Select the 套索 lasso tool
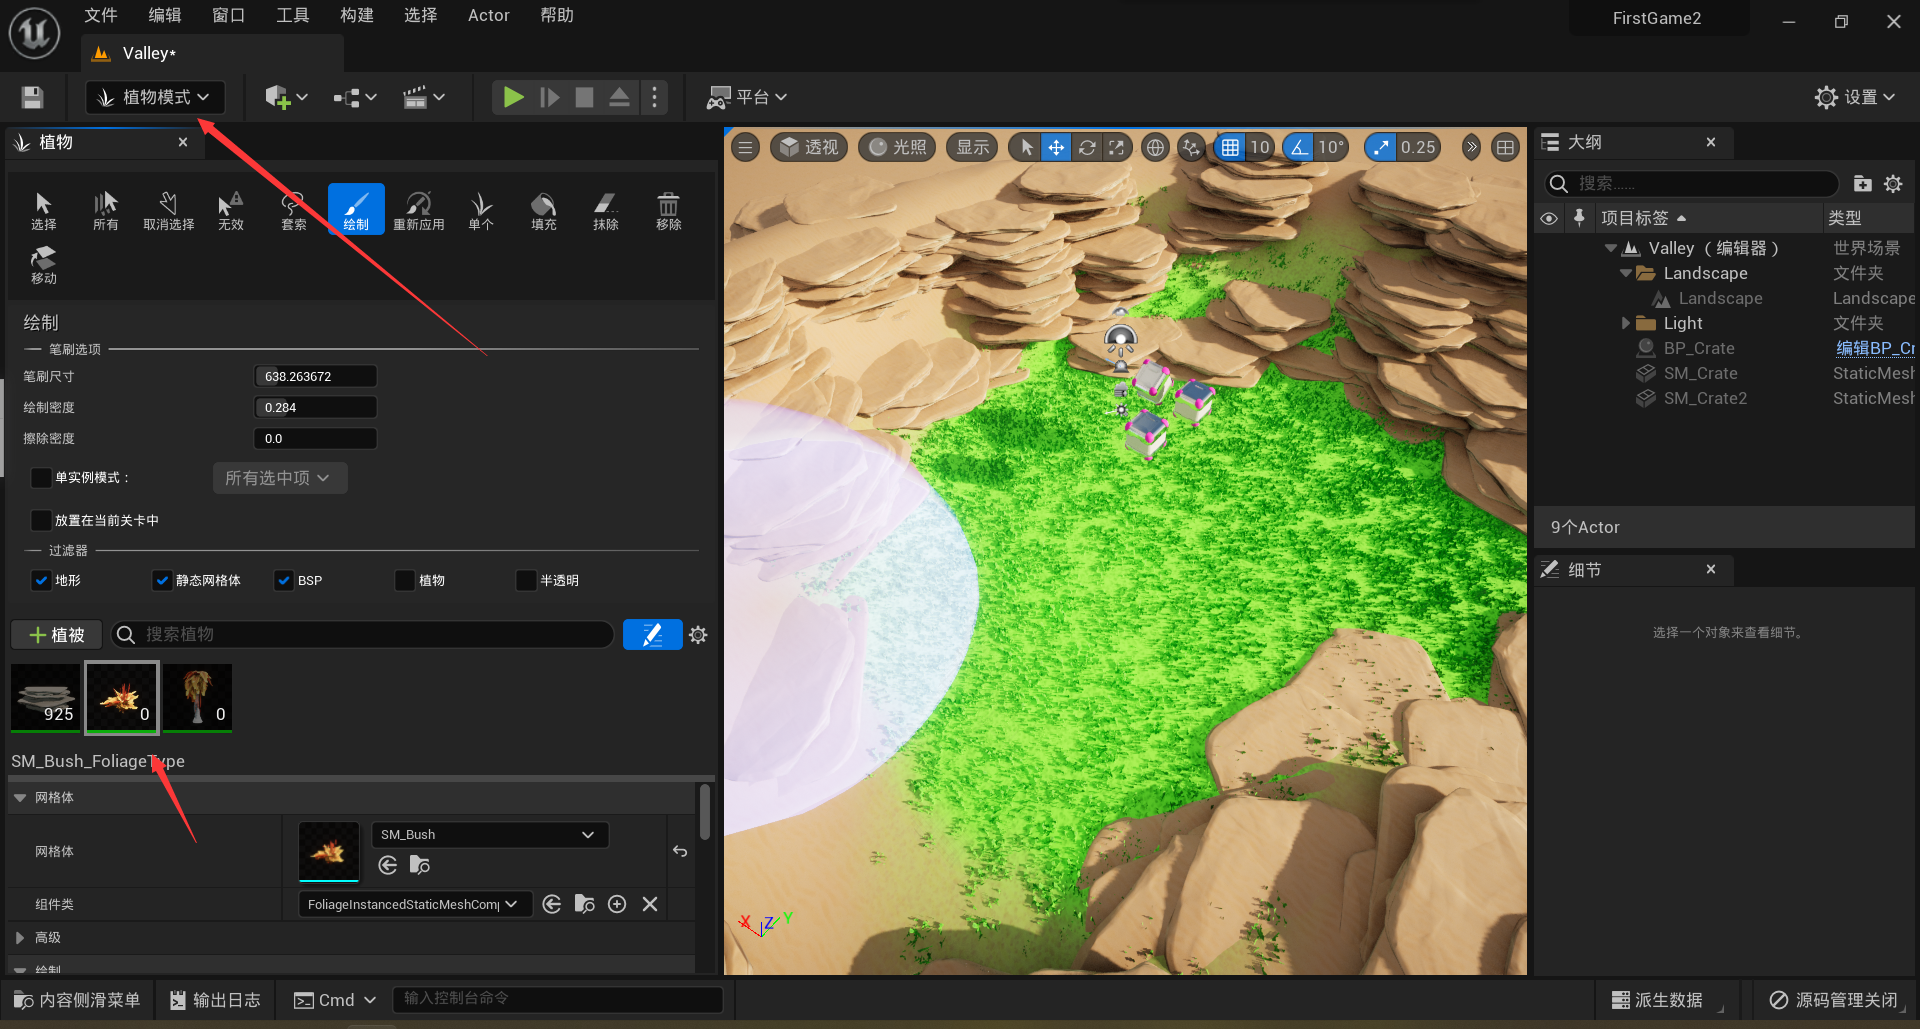This screenshot has width=1920, height=1029. [293, 211]
